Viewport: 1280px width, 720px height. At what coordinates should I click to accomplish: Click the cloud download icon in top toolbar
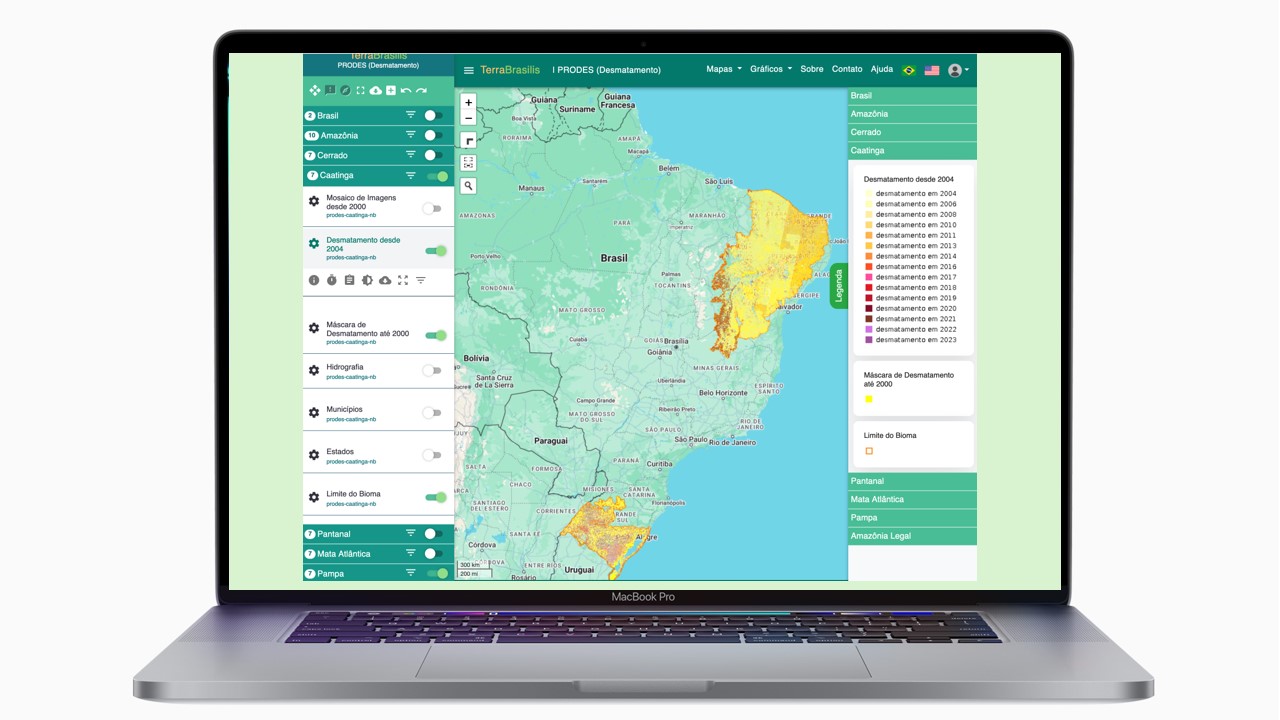point(376,90)
